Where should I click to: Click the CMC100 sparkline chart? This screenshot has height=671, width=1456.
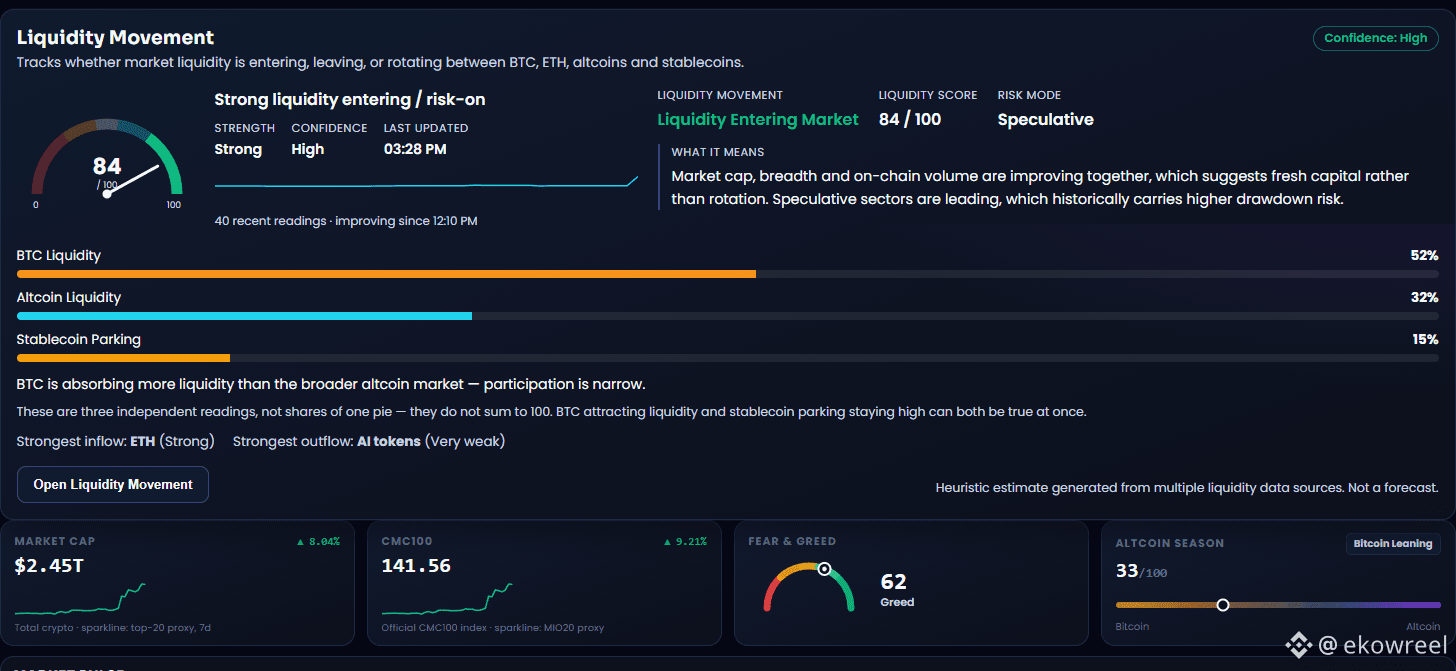[x=447, y=599]
